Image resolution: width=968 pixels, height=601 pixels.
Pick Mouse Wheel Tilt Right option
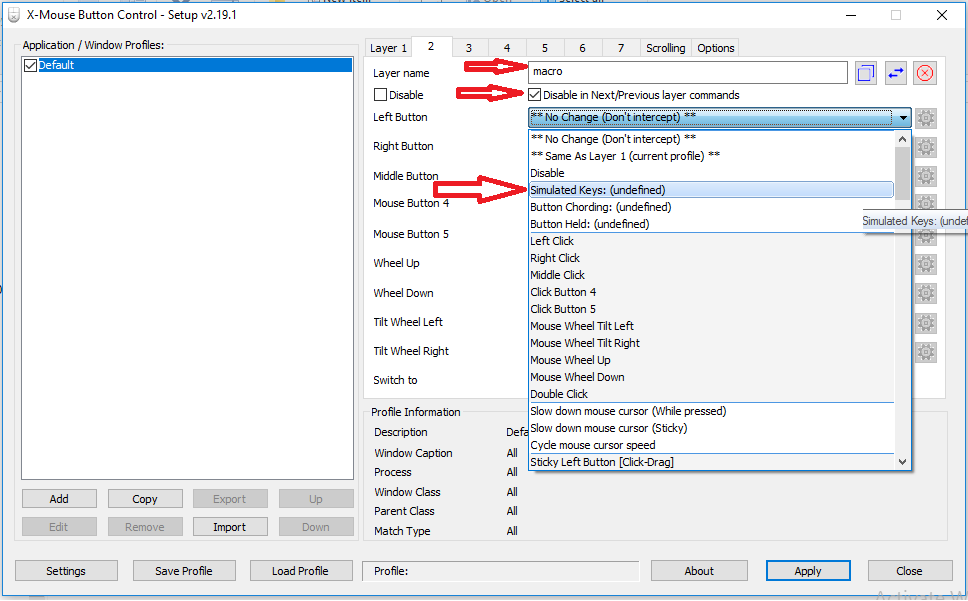pyautogui.click(x=711, y=343)
